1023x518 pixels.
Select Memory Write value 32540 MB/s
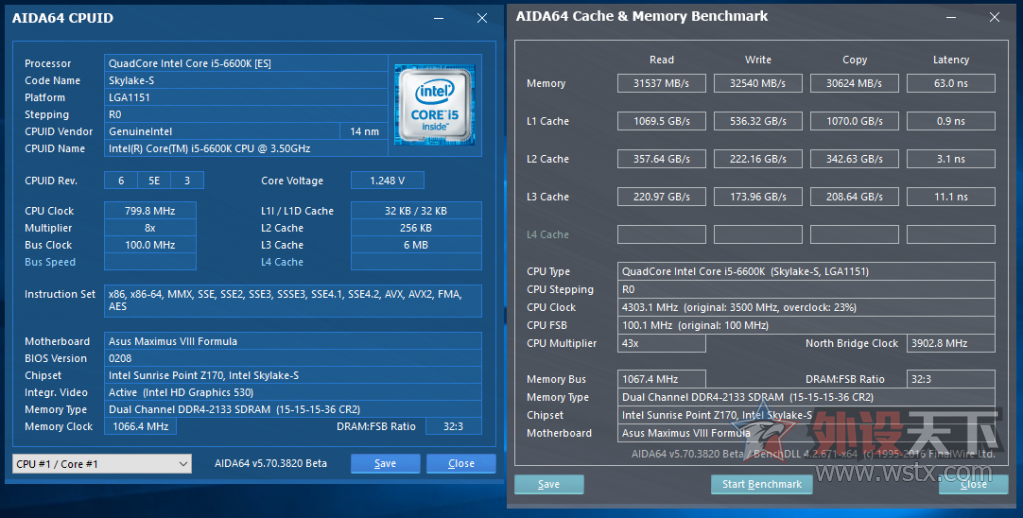pyautogui.click(x=758, y=84)
